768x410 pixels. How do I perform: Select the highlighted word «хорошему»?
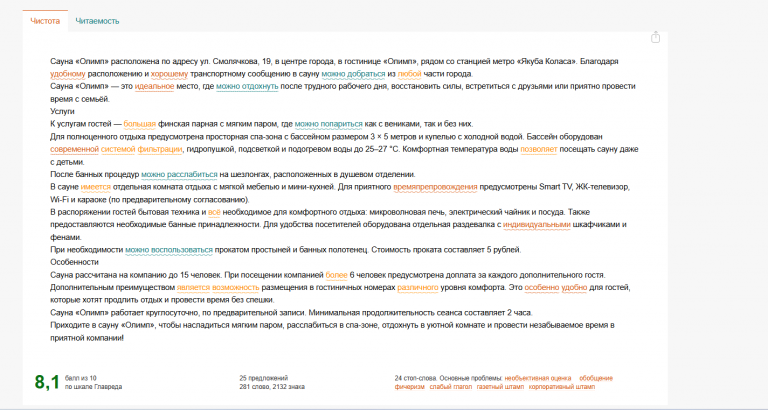pos(169,74)
